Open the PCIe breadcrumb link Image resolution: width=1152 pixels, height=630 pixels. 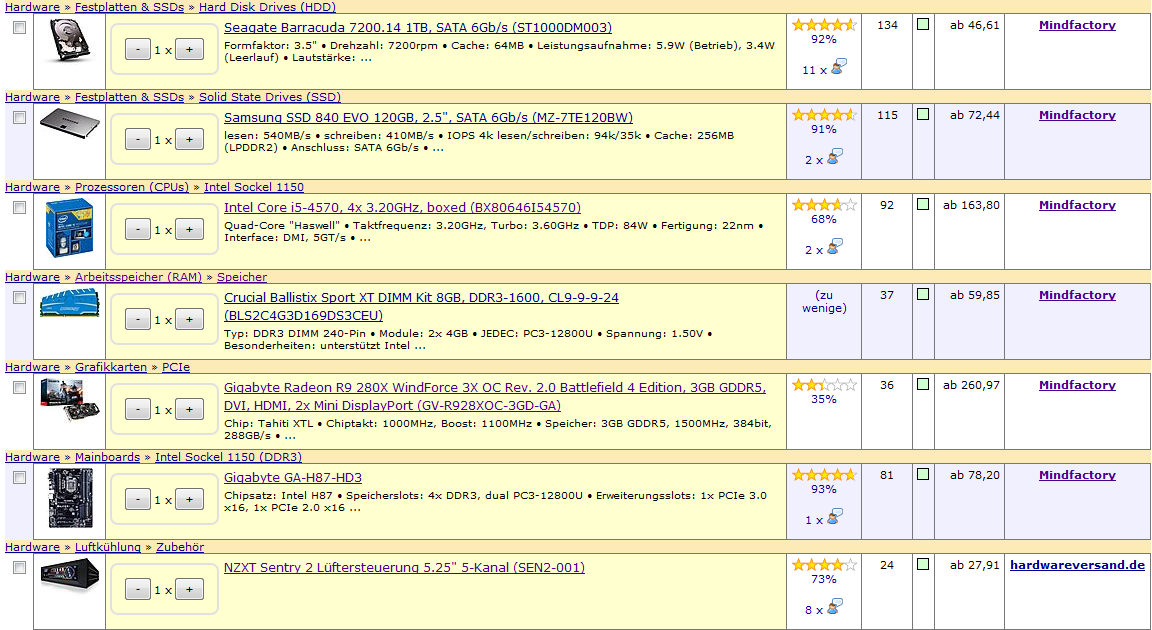(x=176, y=366)
